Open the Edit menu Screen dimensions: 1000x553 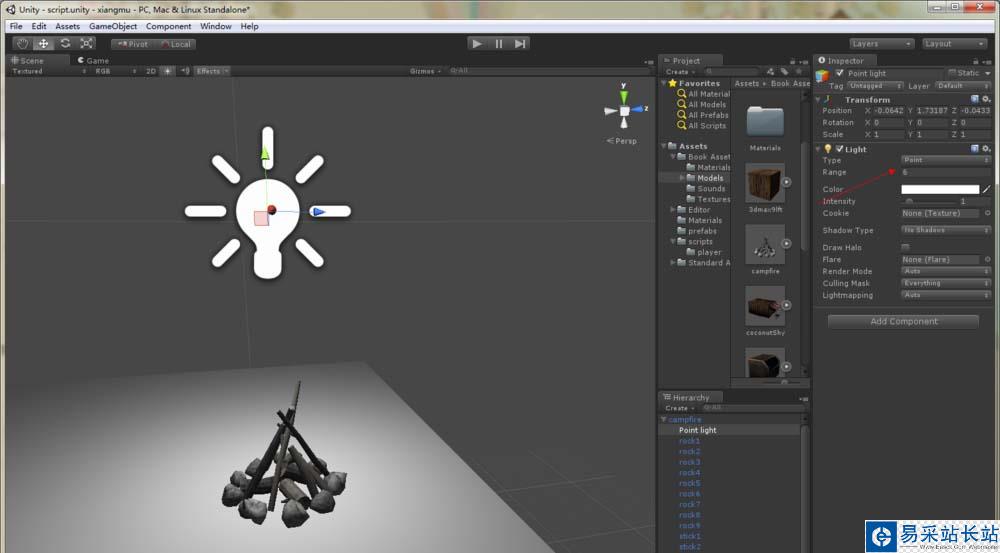pyautogui.click(x=39, y=26)
